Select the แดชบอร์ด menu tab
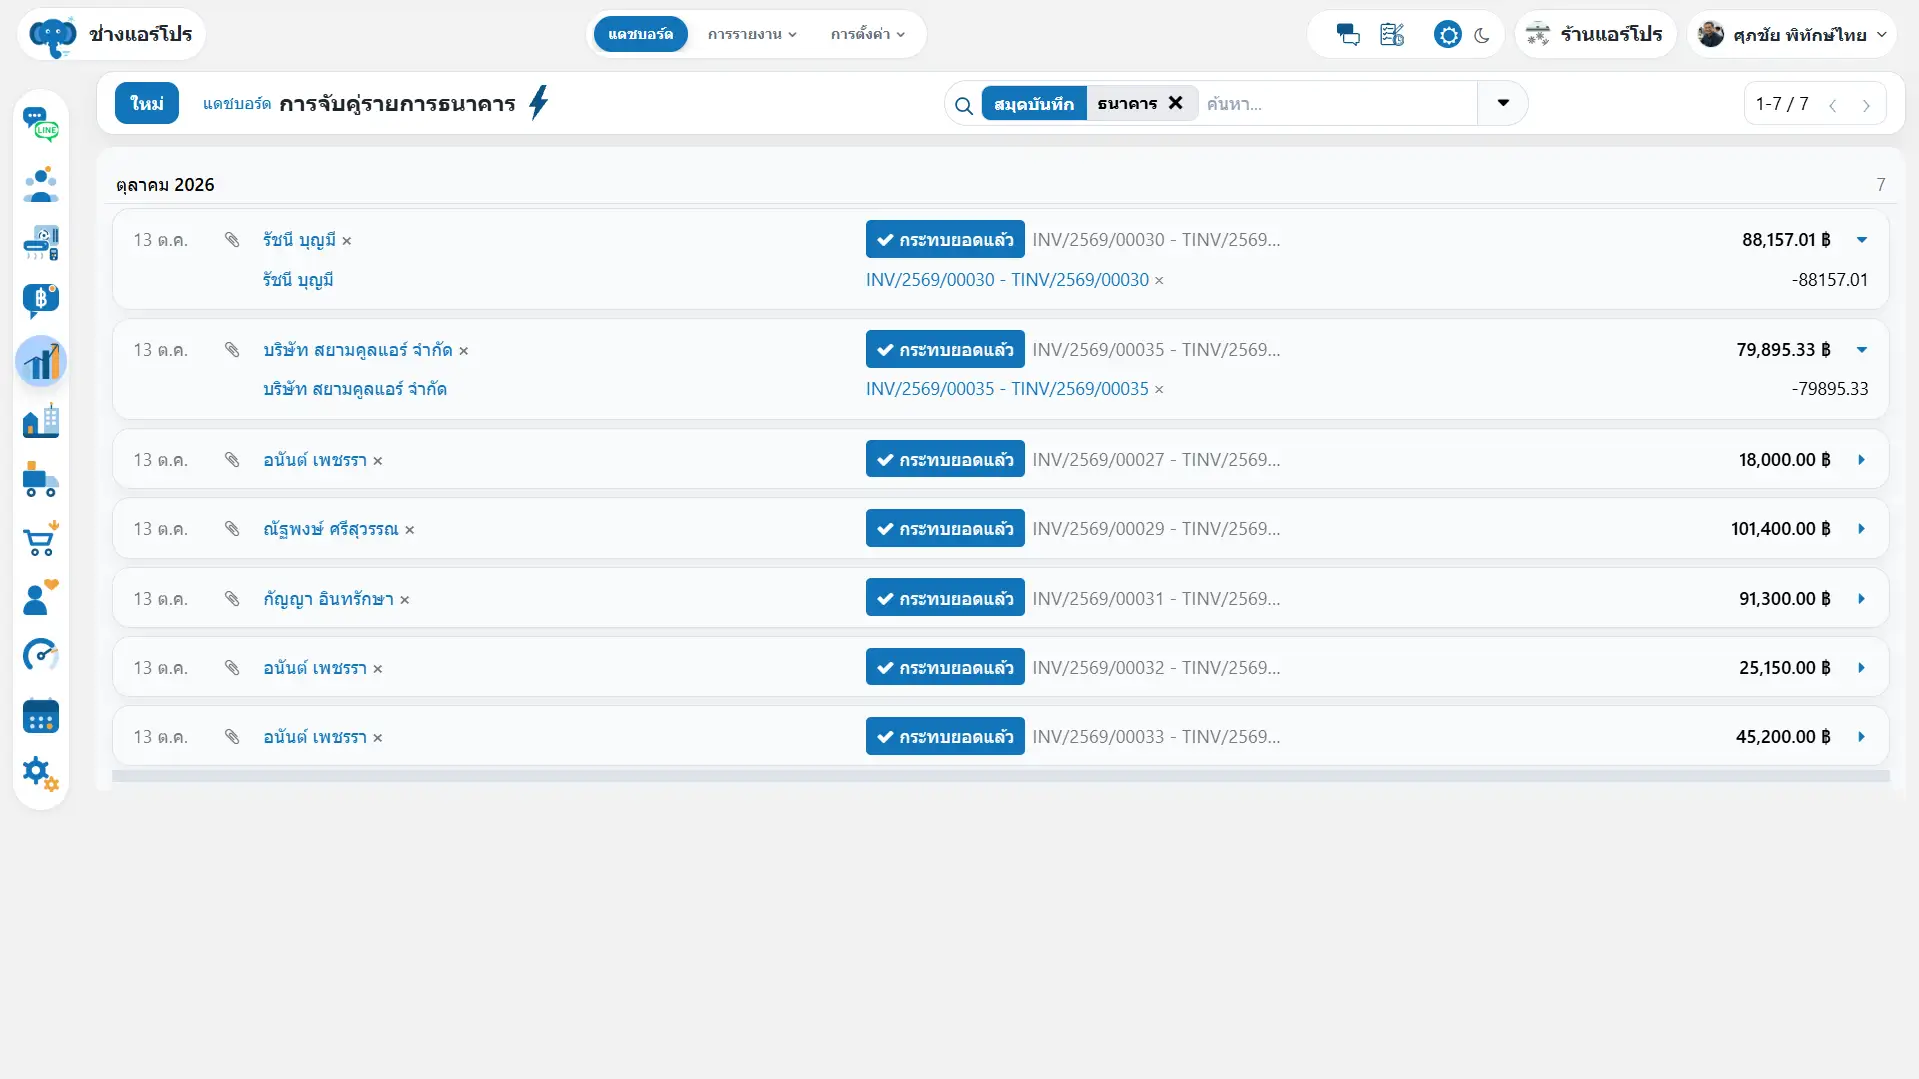The height and width of the screenshot is (1079, 1919). click(x=641, y=35)
